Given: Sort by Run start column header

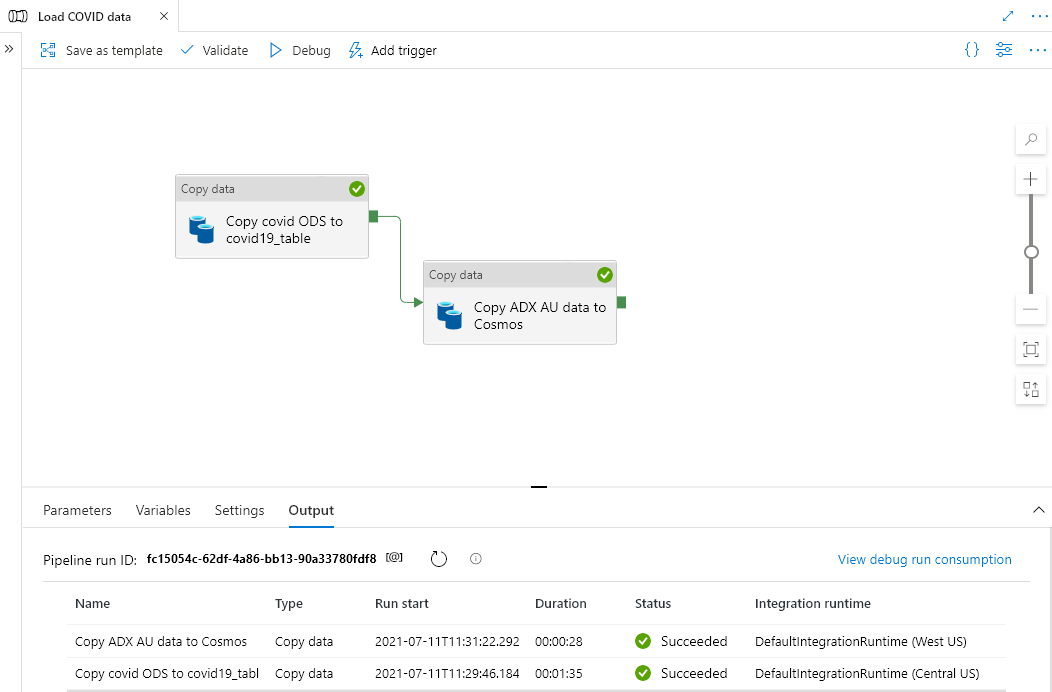Looking at the screenshot, I should 402,603.
